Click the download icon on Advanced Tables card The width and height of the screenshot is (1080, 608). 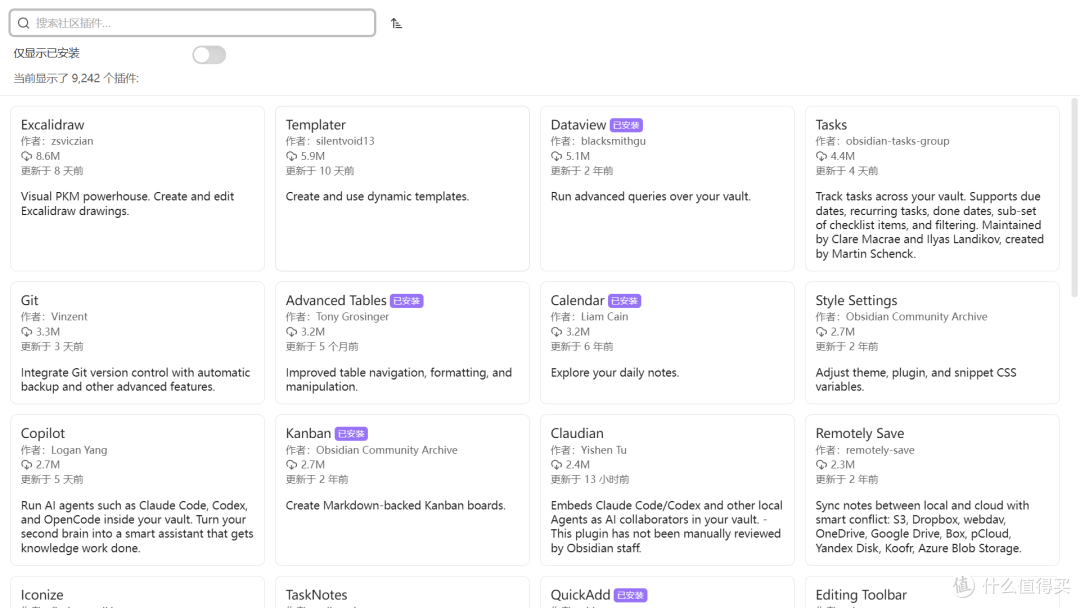coord(291,332)
